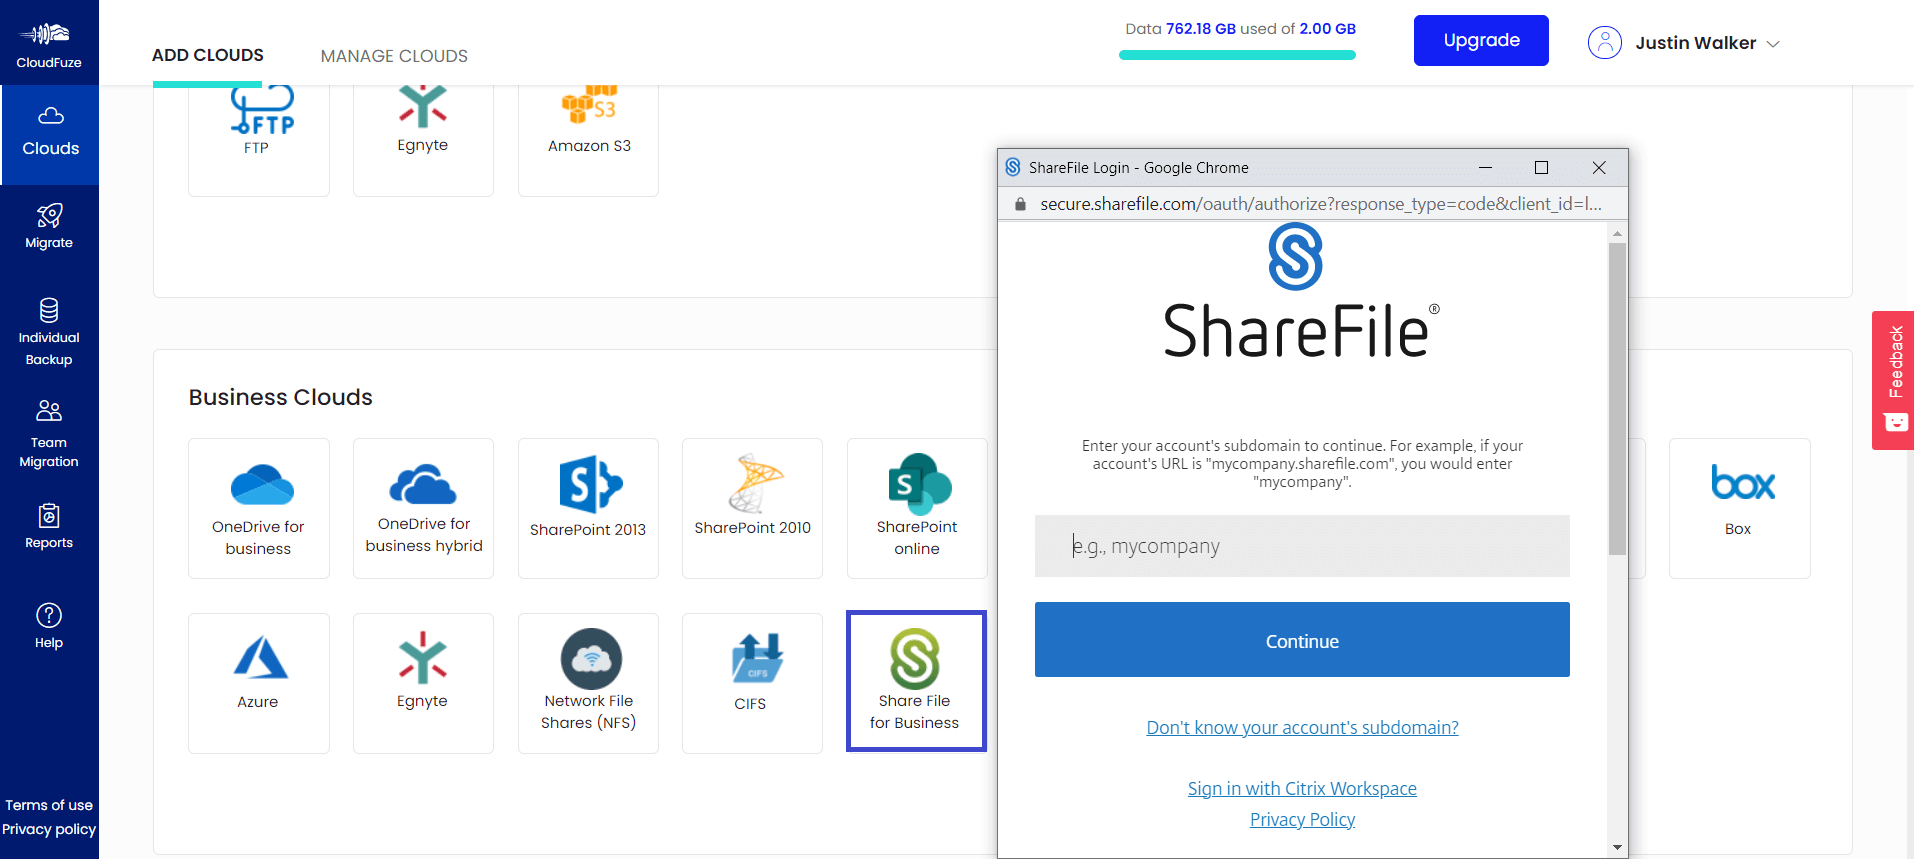
Task: Minimize the ShareFile Login window
Action: [1485, 167]
